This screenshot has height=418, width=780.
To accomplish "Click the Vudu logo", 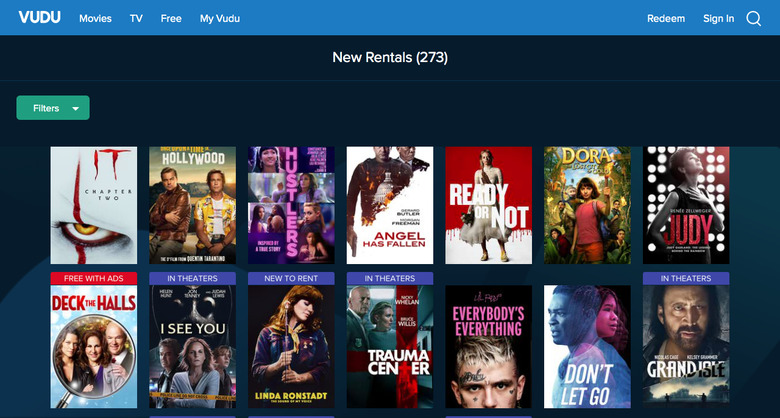I will (39, 18).
